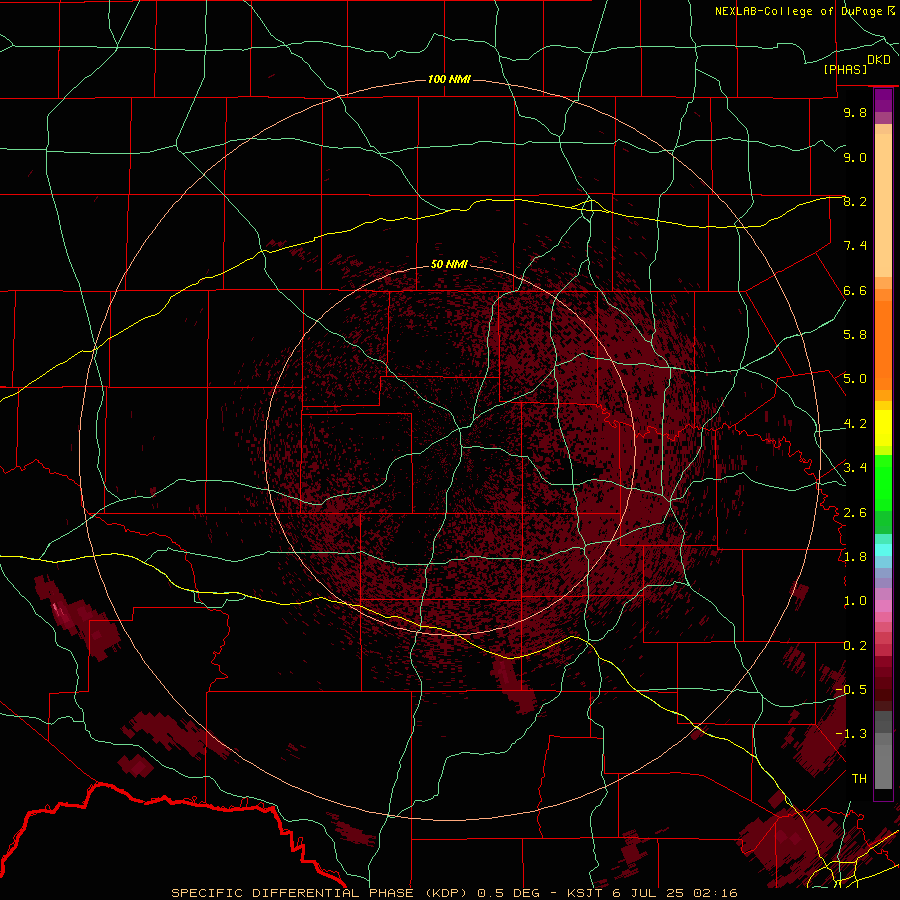Select the 8.2 scale value

pos(855,201)
